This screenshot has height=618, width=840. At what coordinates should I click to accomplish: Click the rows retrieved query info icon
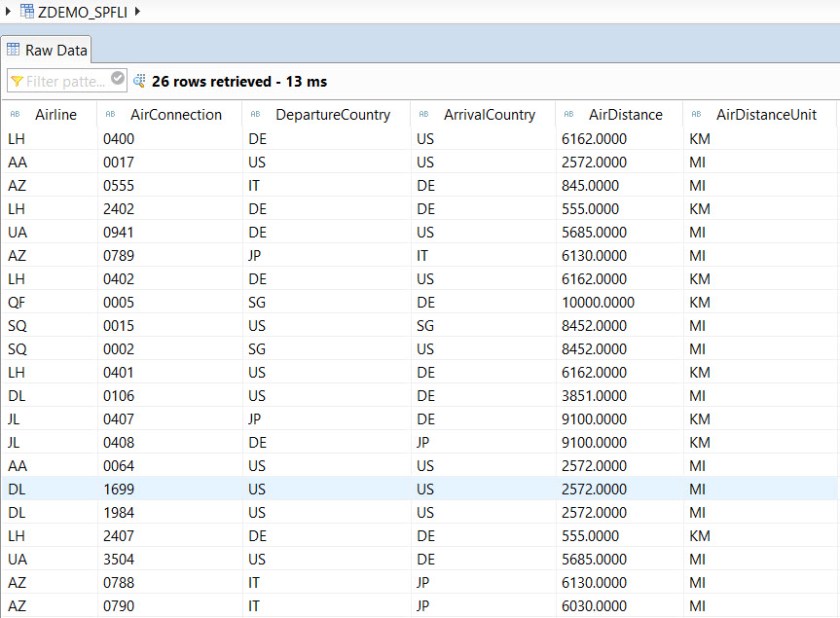point(139,81)
